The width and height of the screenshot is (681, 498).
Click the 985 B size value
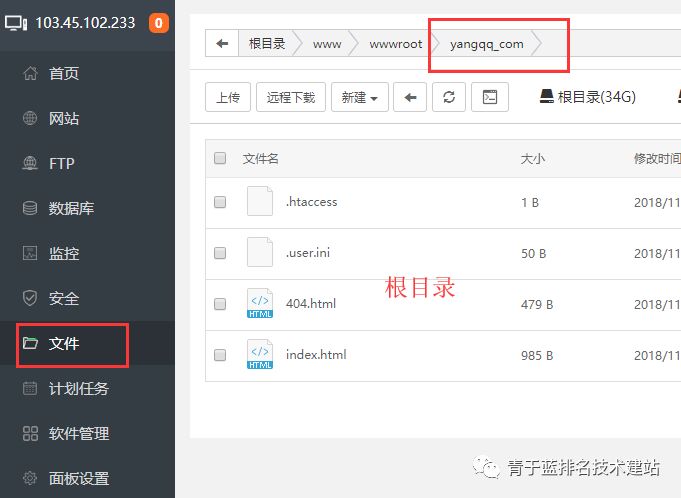(x=537, y=356)
